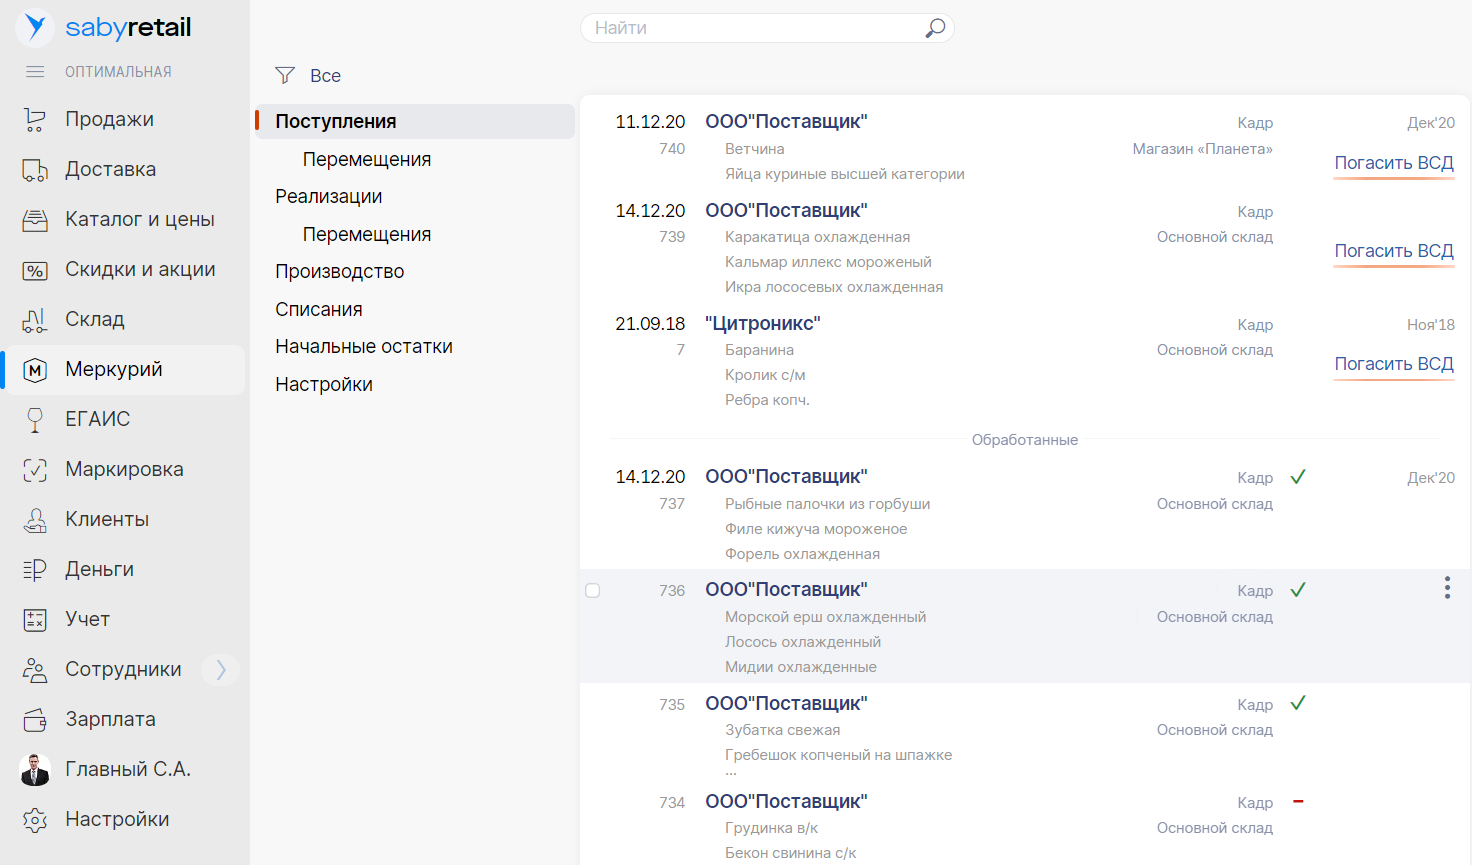The height and width of the screenshot is (865, 1472).
Task: Open the Главный С.А. user profile avatar
Action: [x=35, y=770]
